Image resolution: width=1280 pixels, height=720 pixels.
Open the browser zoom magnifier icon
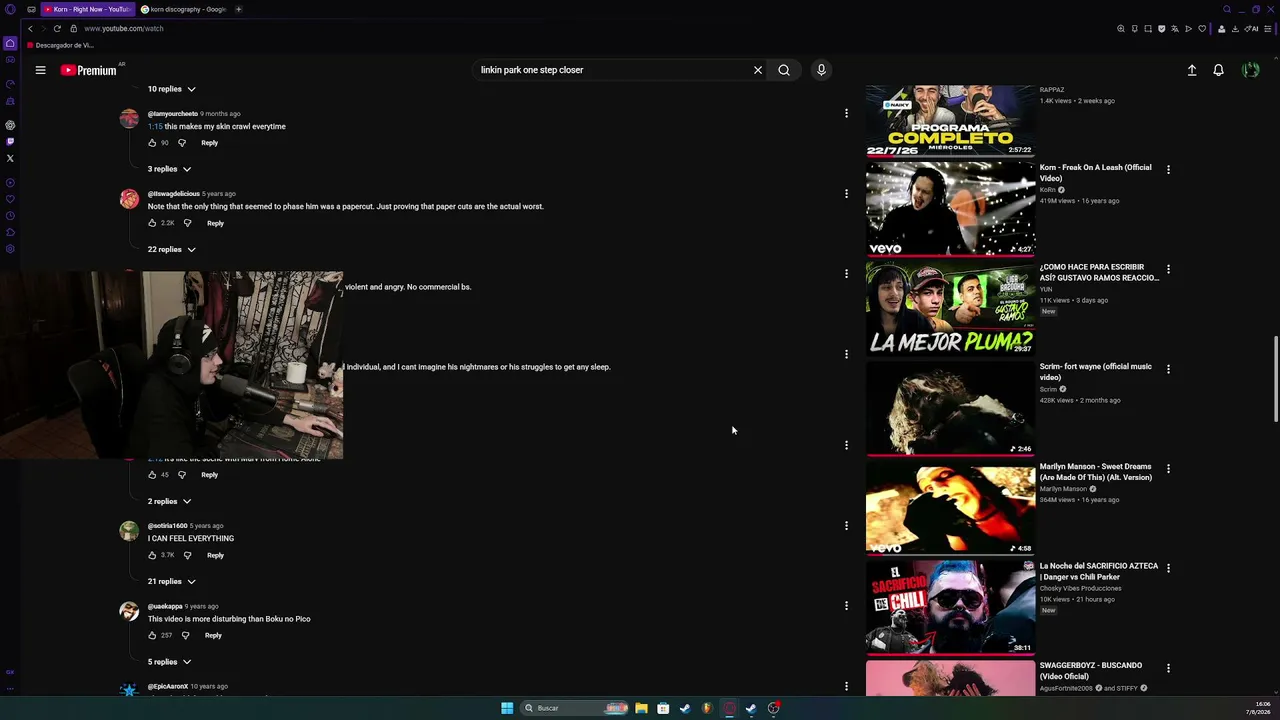point(1121,29)
